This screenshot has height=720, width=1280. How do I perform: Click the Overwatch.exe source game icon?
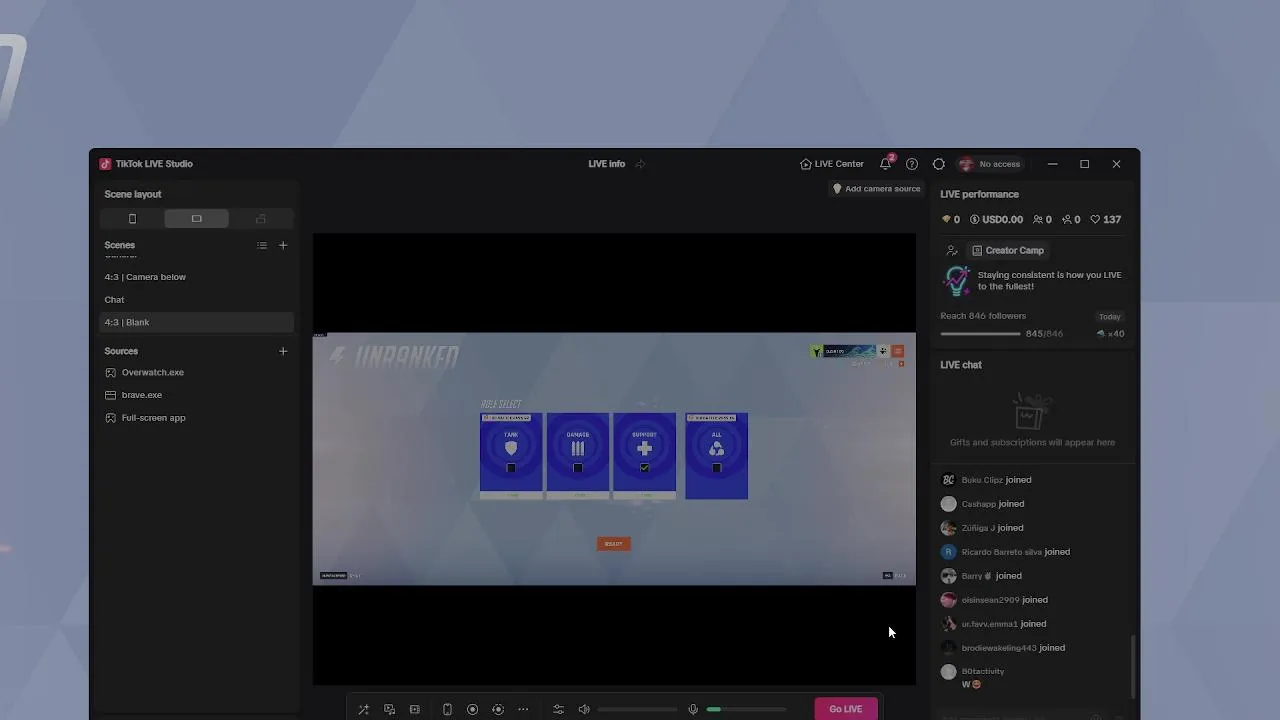(110, 372)
